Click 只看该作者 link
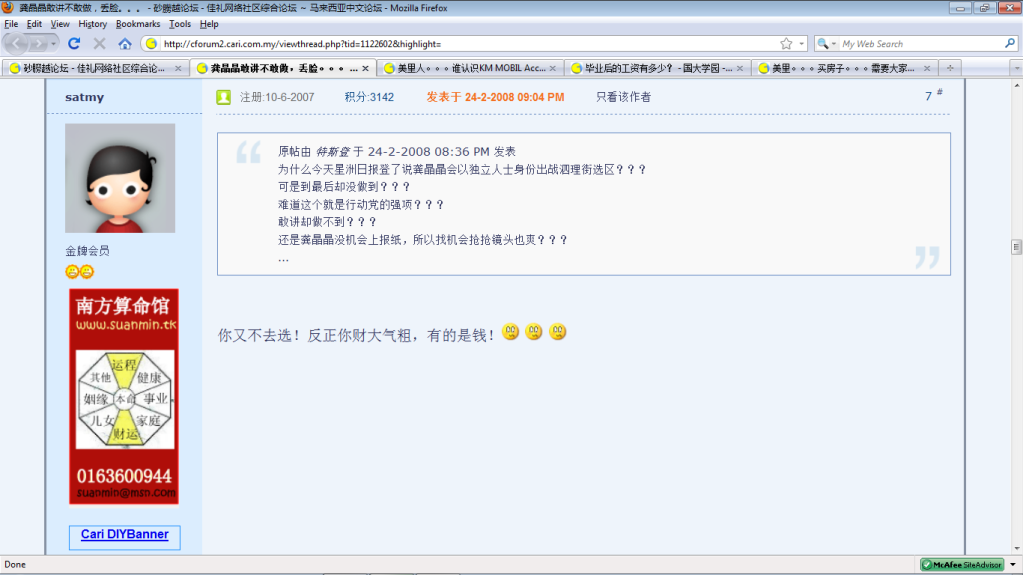1023x575 pixels. coord(623,97)
